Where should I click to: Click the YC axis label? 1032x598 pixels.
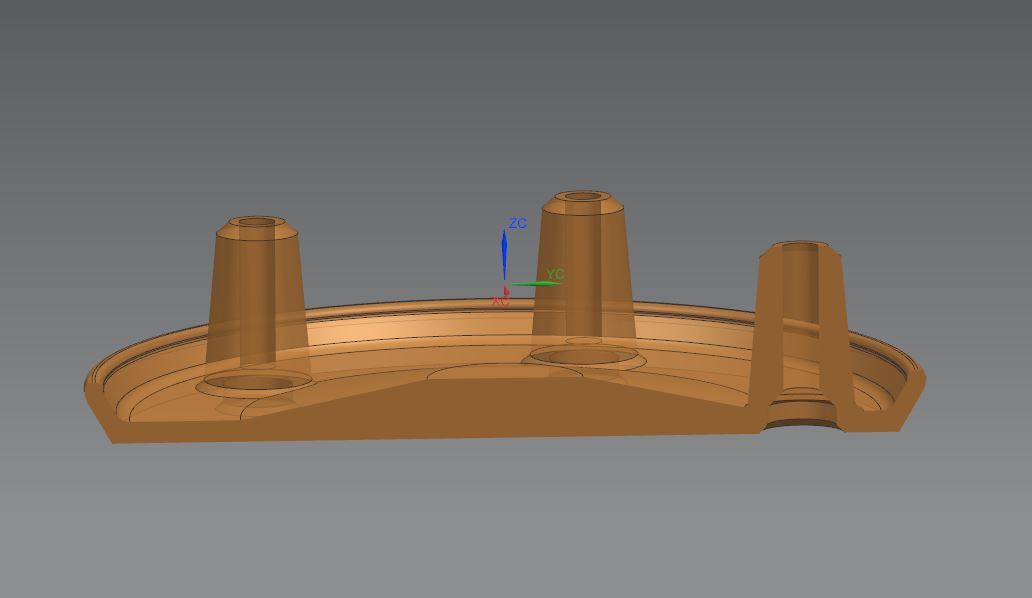(554, 271)
